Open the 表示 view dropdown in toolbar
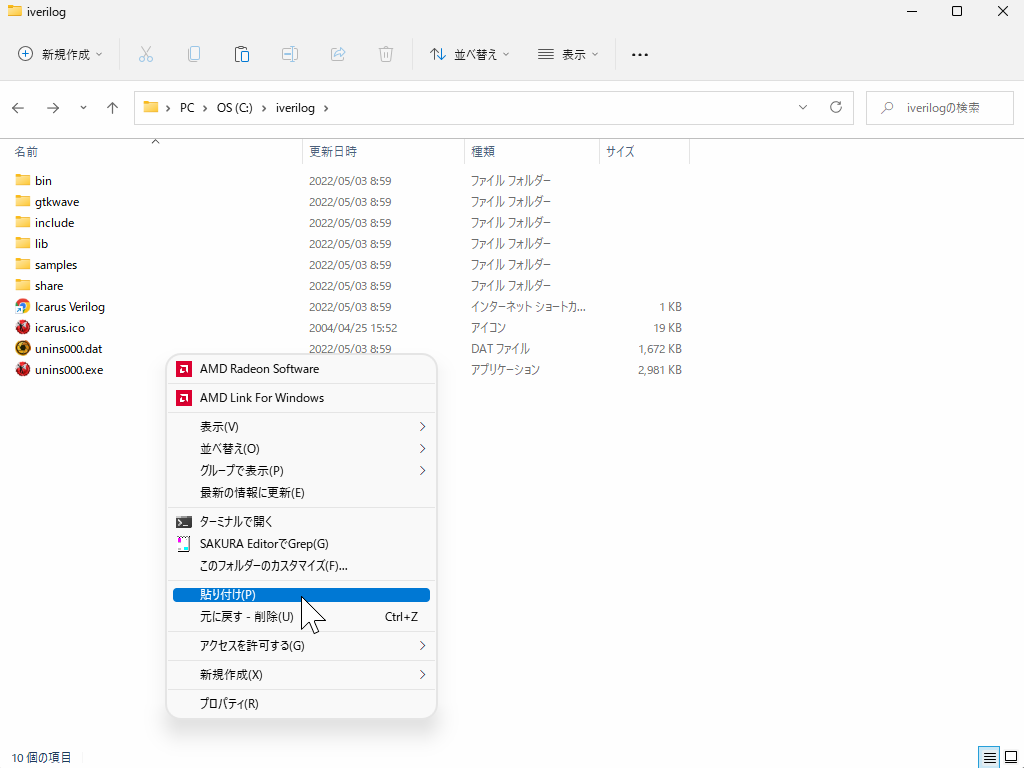 click(x=568, y=54)
